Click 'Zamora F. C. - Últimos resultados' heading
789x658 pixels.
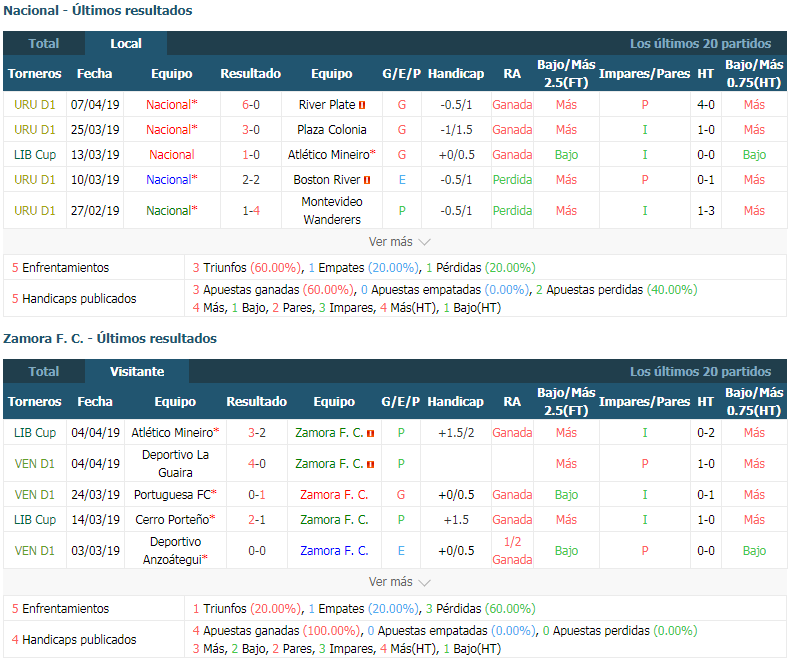[110, 339]
